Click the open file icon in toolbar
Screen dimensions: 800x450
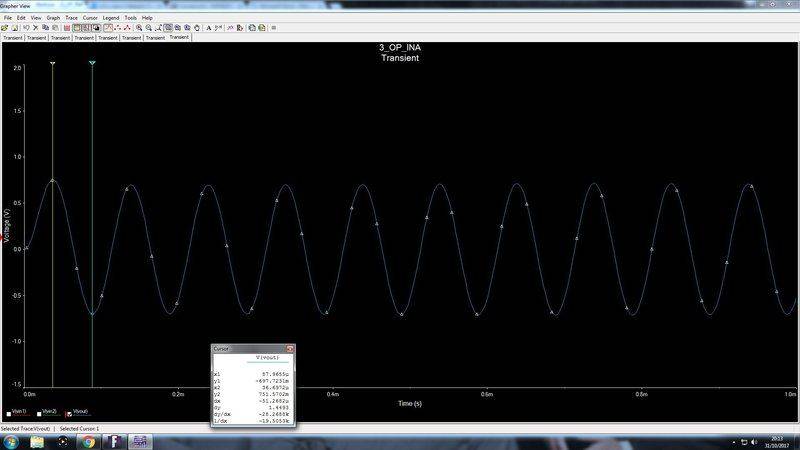click(x=5, y=28)
